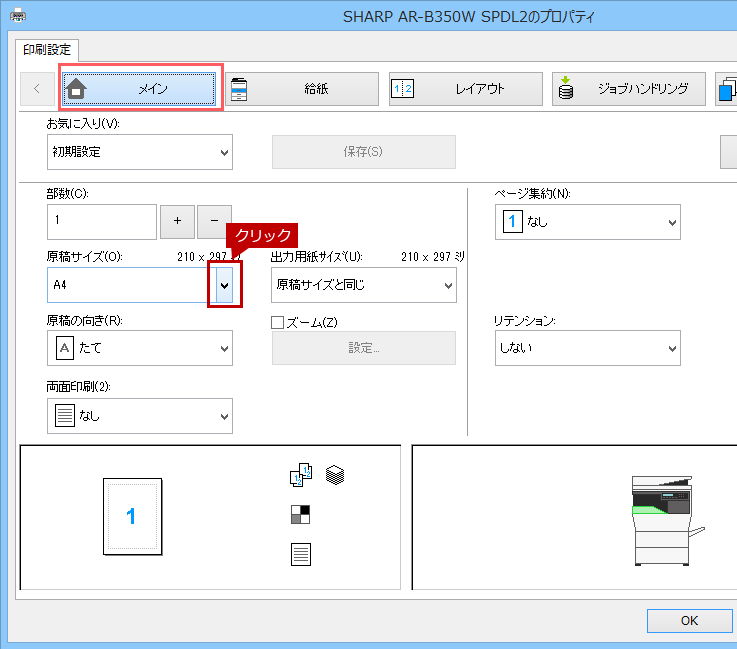Enable the ズーム(Z) checkbox

pos(278,322)
